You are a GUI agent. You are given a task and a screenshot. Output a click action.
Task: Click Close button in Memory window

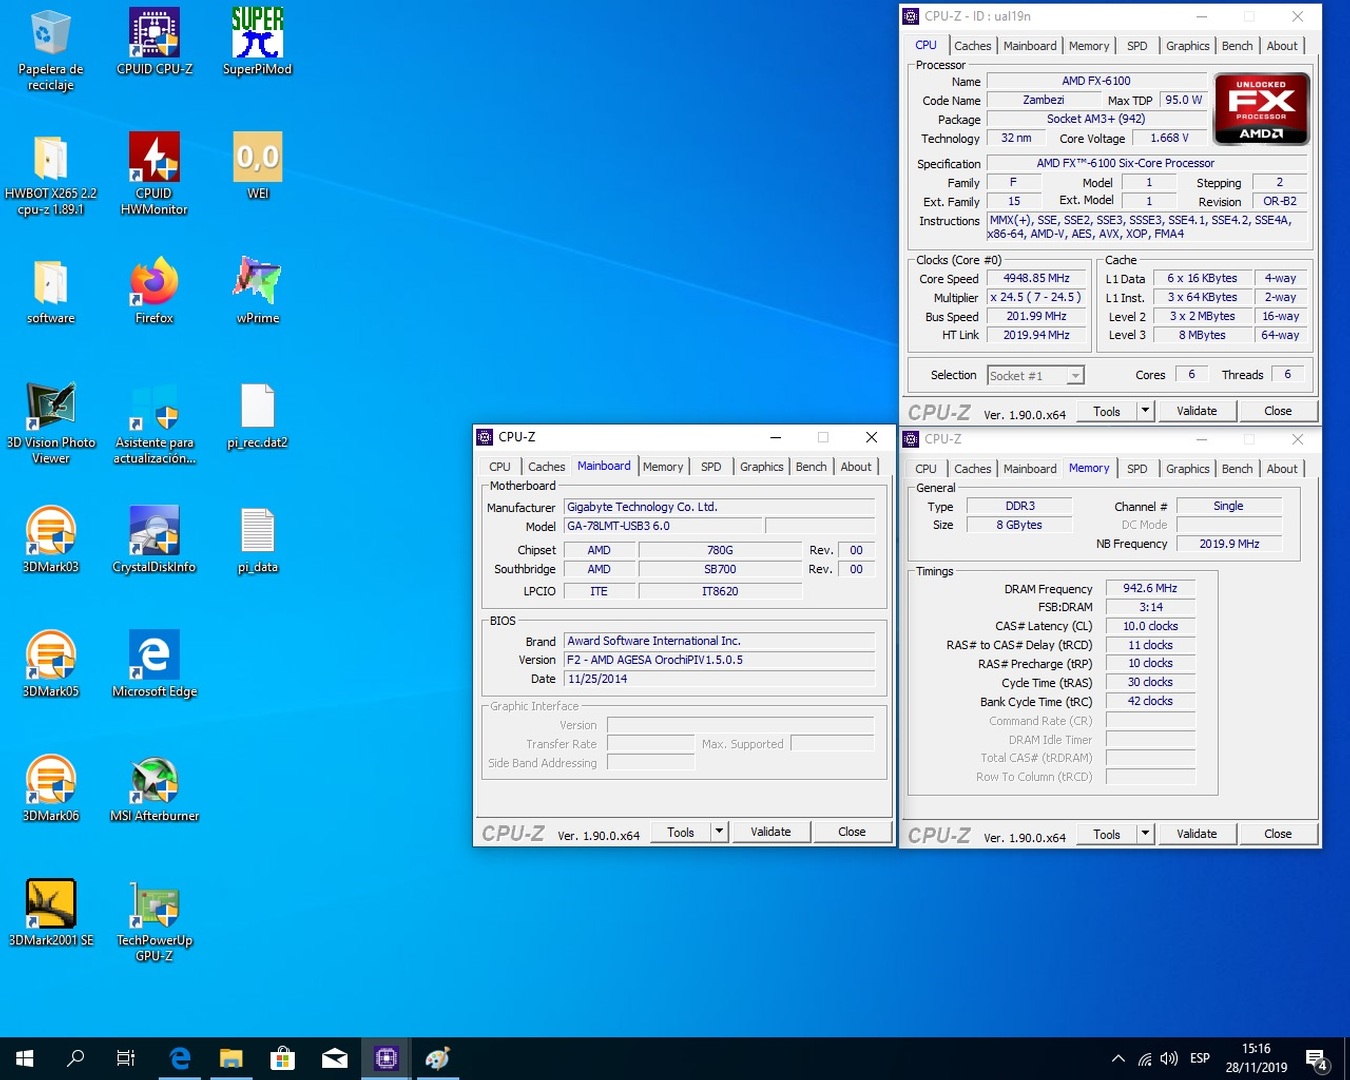[x=1277, y=834]
